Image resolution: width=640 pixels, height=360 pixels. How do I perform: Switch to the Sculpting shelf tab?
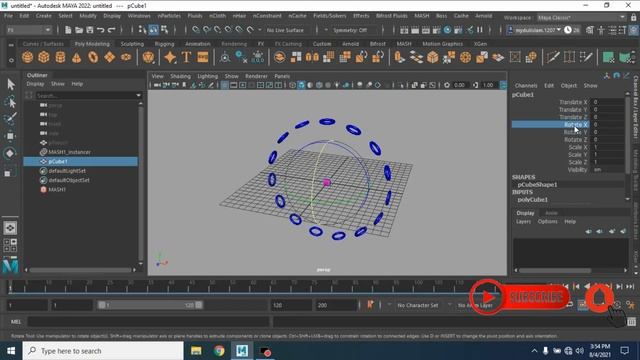click(132, 44)
